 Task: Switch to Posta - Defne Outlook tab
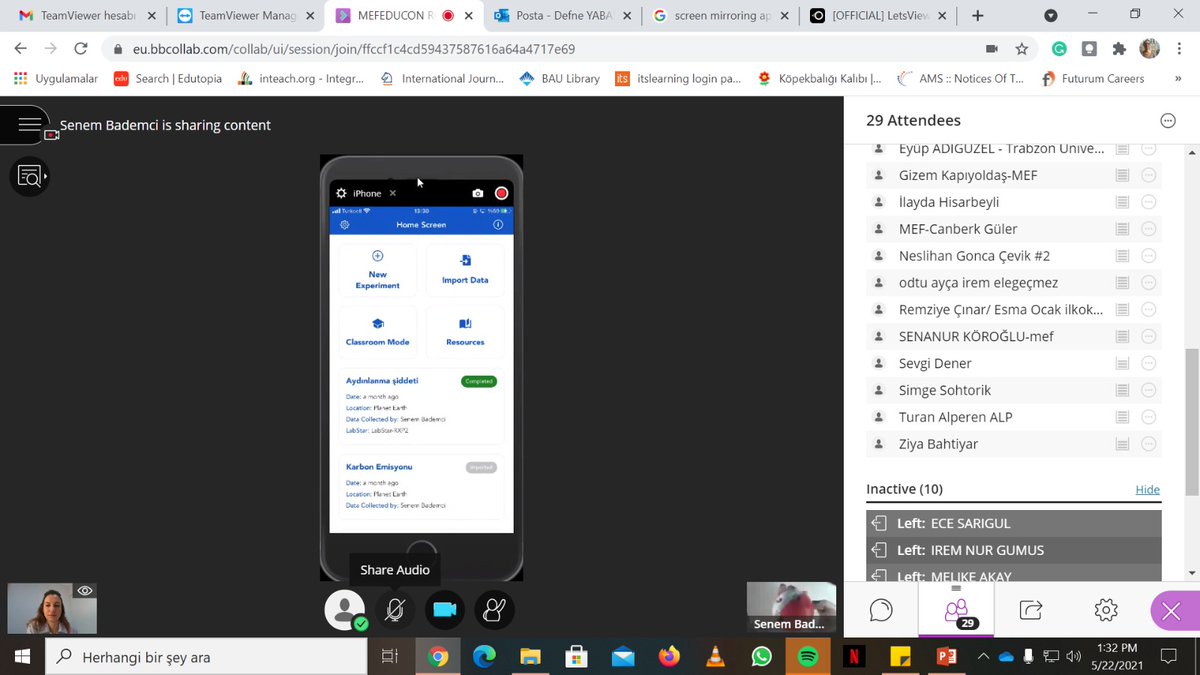point(562,16)
